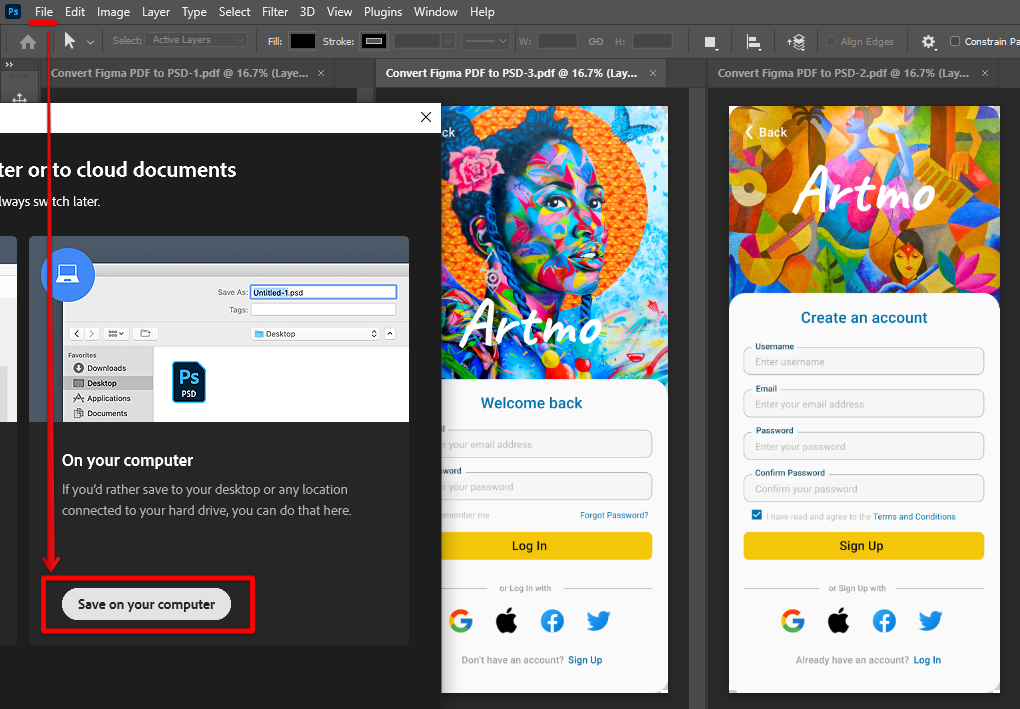This screenshot has width=1020, height=709.
Task: Open the Plugins menu
Action: pyautogui.click(x=382, y=12)
